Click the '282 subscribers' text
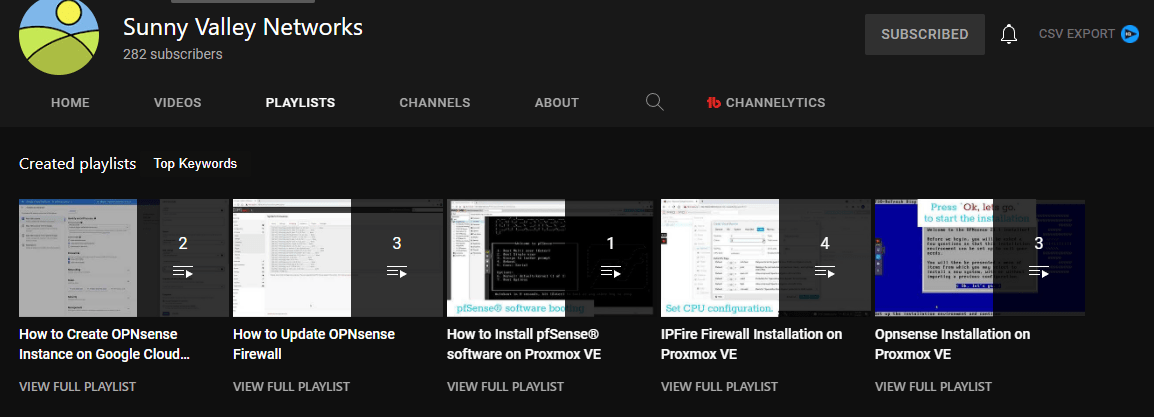Screen dimensions: 1154x417 click(x=173, y=54)
